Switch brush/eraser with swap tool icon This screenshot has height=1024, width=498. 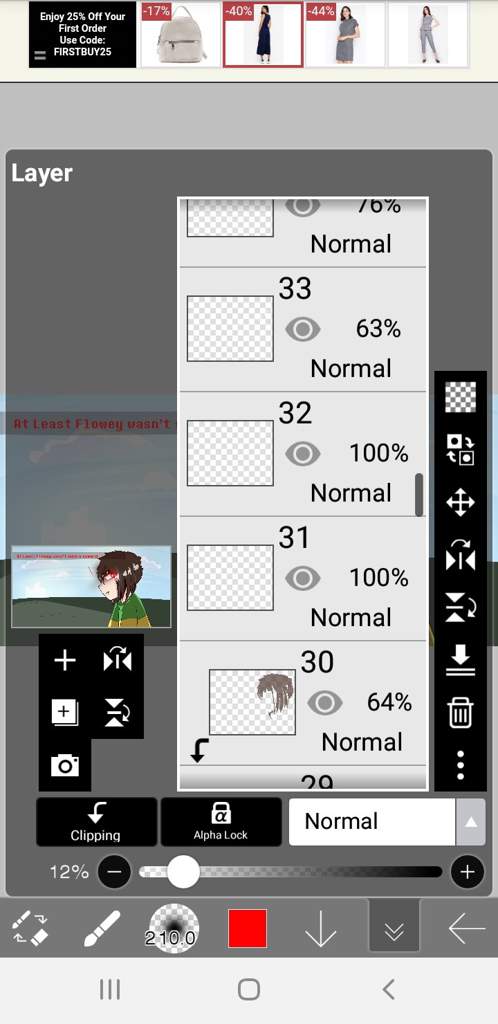tap(30, 929)
